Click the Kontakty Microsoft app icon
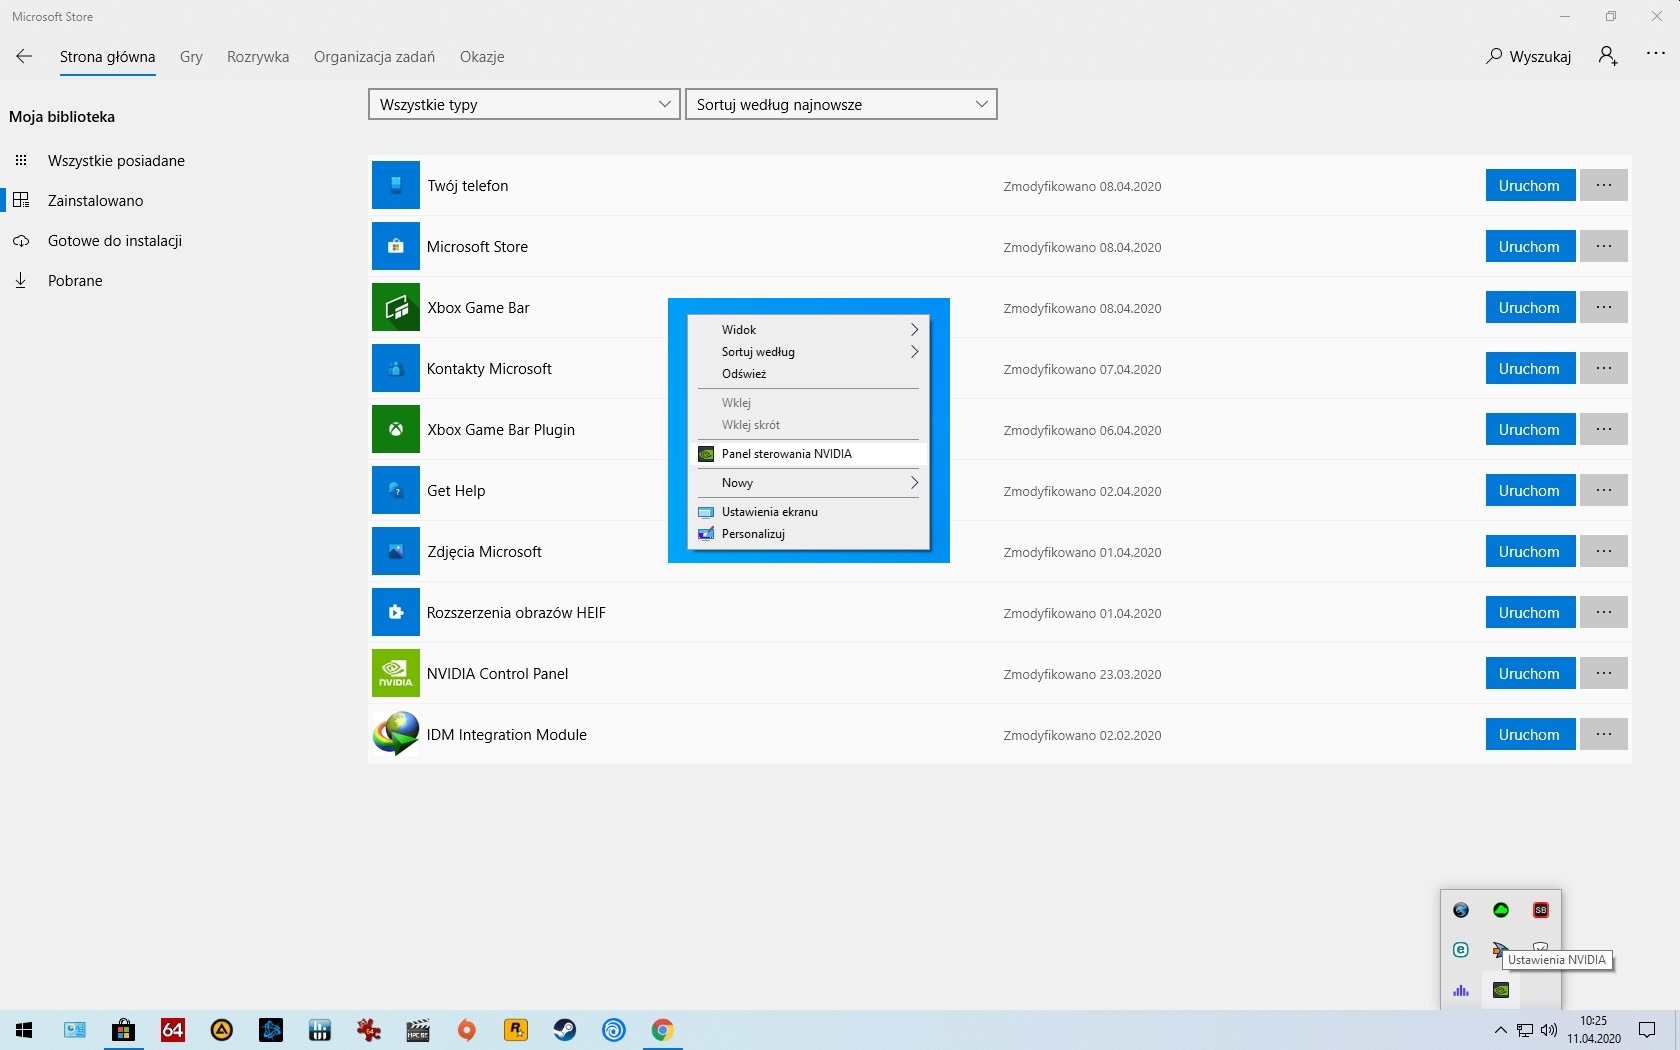1680x1050 pixels. click(x=396, y=368)
